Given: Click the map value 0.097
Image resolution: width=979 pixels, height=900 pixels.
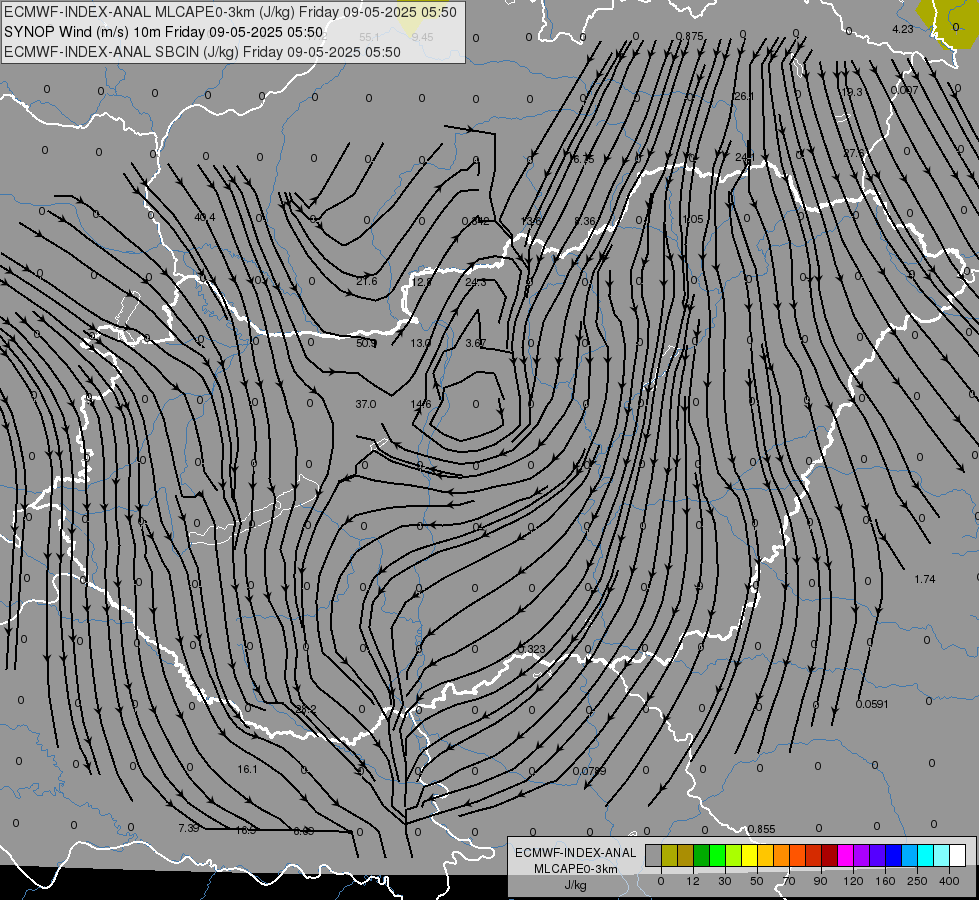Looking at the screenshot, I should [905, 90].
